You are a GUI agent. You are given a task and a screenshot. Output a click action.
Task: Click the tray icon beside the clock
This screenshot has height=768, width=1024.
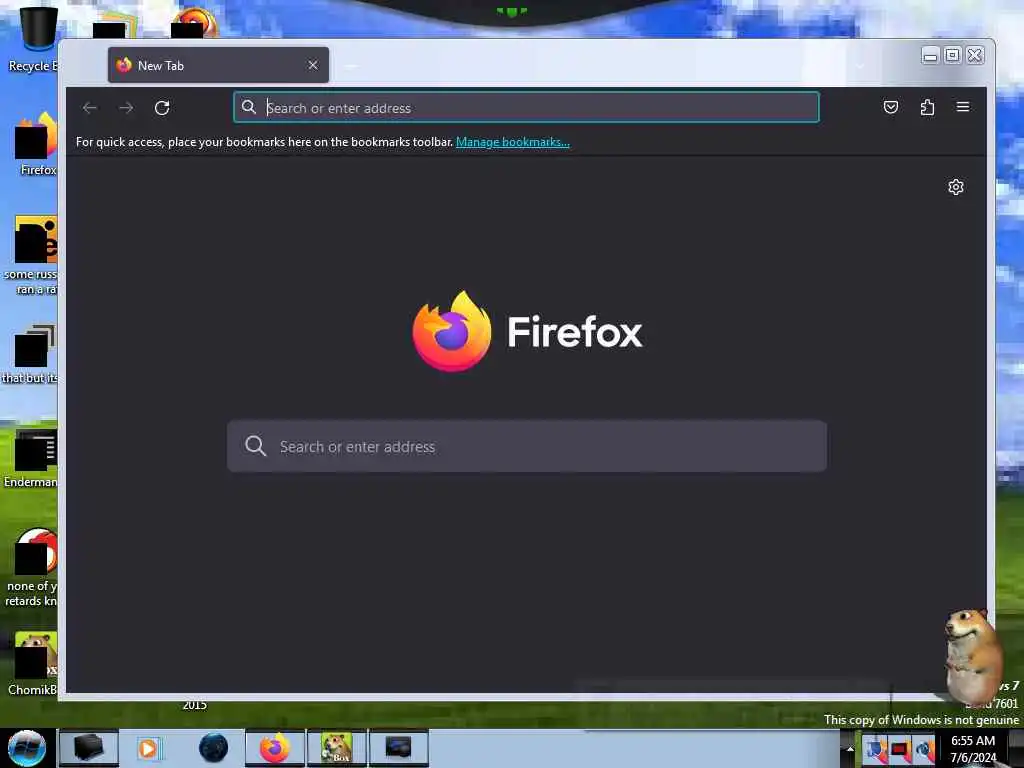(x=924, y=750)
